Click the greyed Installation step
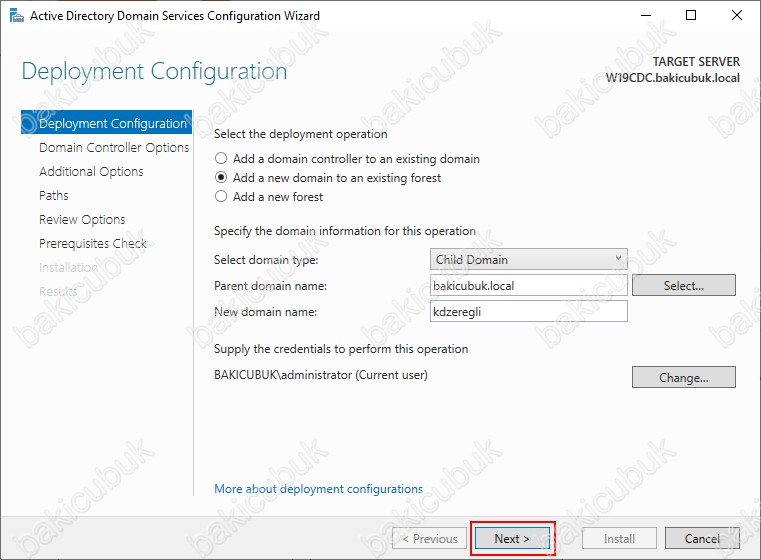This screenshot has height=560, width=761. point(68,267)
